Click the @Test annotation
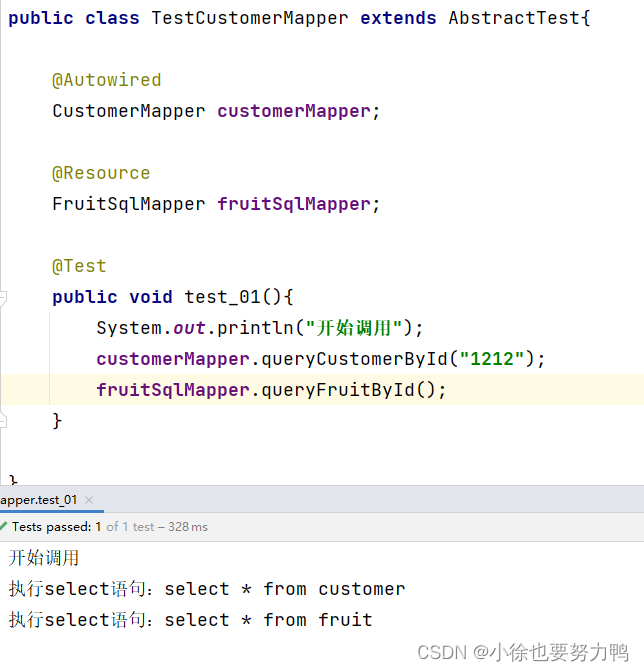 [x=79, y=266]
